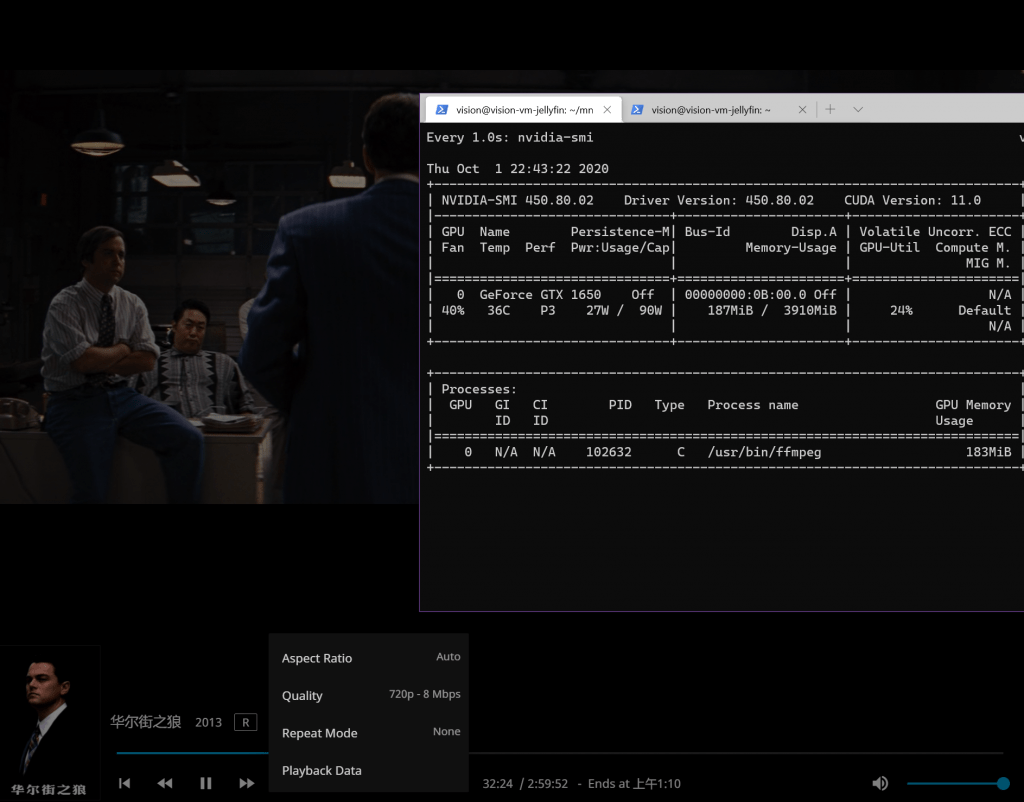Image resolution: width=1024 pixels, height=802 pixels.
Task: Click the 24% GPU-Util value
Action: coord(901,310)
